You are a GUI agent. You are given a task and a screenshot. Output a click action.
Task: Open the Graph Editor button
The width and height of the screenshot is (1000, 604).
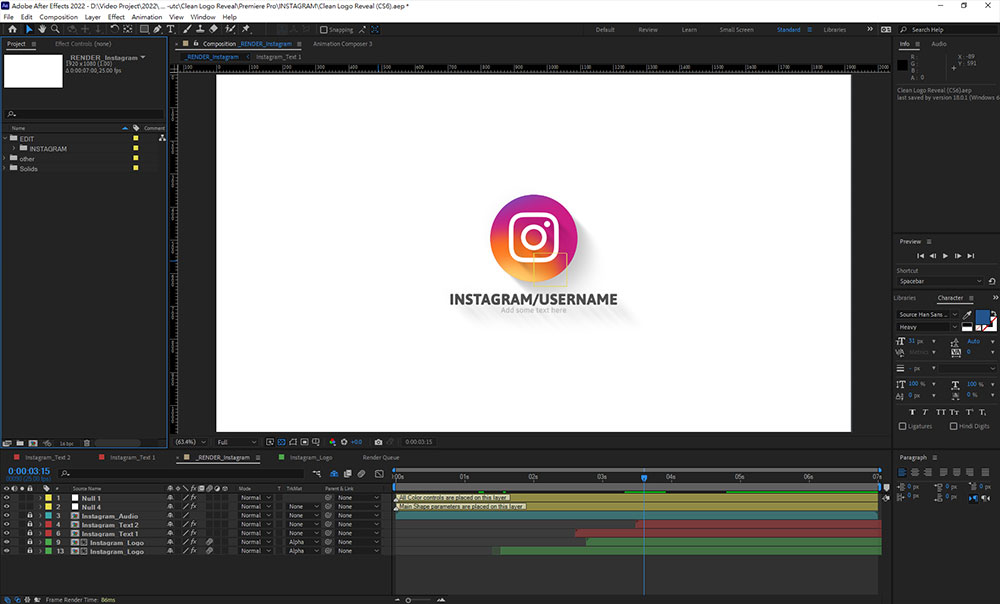point(379,474)
